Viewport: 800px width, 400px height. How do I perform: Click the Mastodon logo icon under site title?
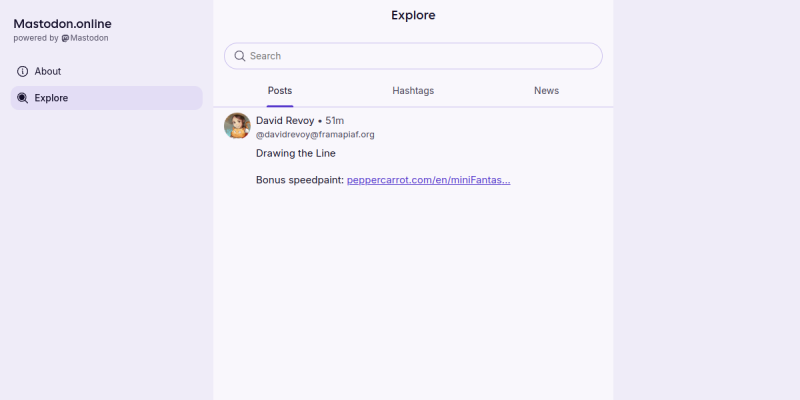click(65, 38)
